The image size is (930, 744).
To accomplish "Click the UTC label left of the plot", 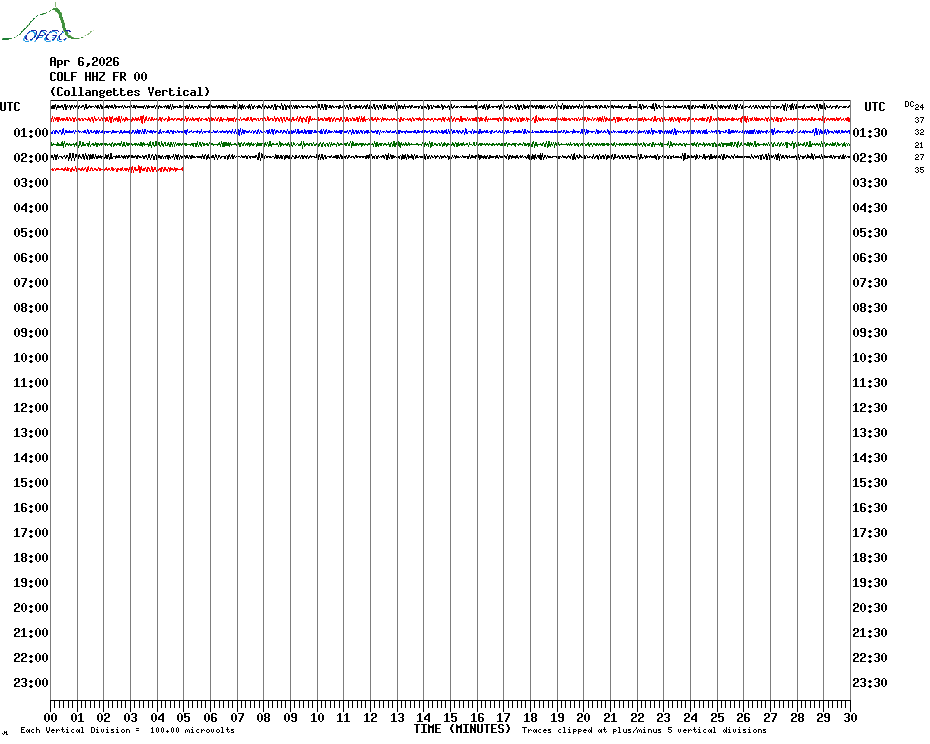I will pyautogui.click(x=10, y=107).
